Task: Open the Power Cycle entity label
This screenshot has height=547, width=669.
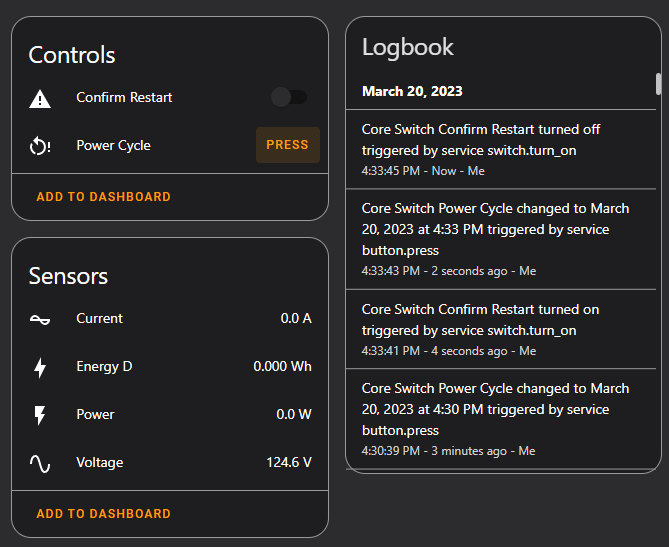Action: [113, 146]
